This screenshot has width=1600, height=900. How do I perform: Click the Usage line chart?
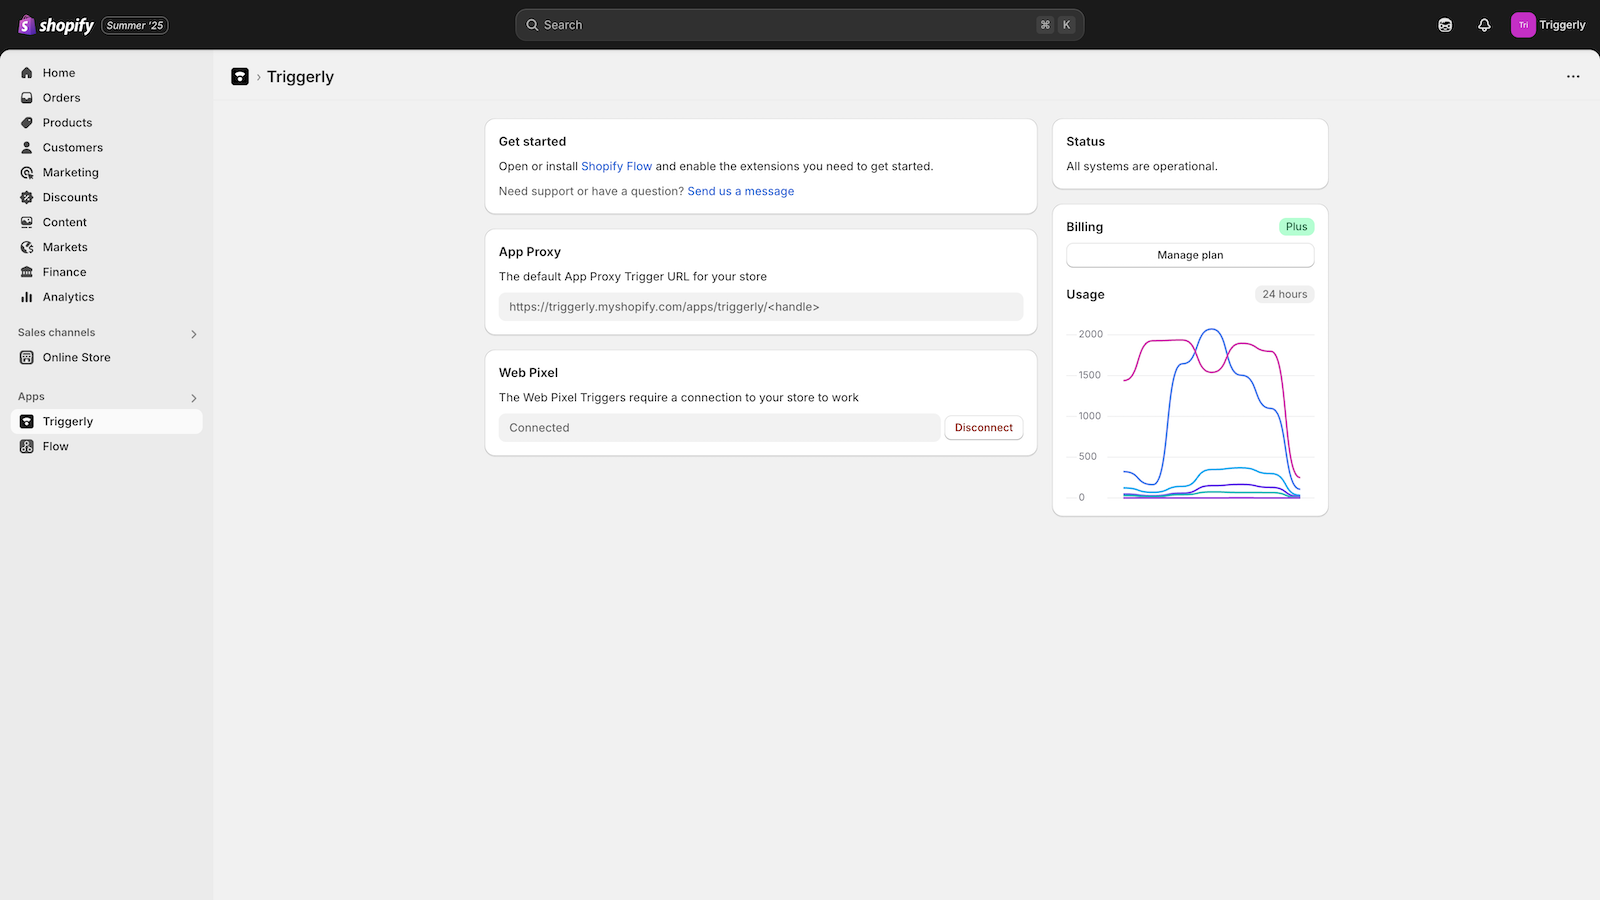click(1190, 414)
